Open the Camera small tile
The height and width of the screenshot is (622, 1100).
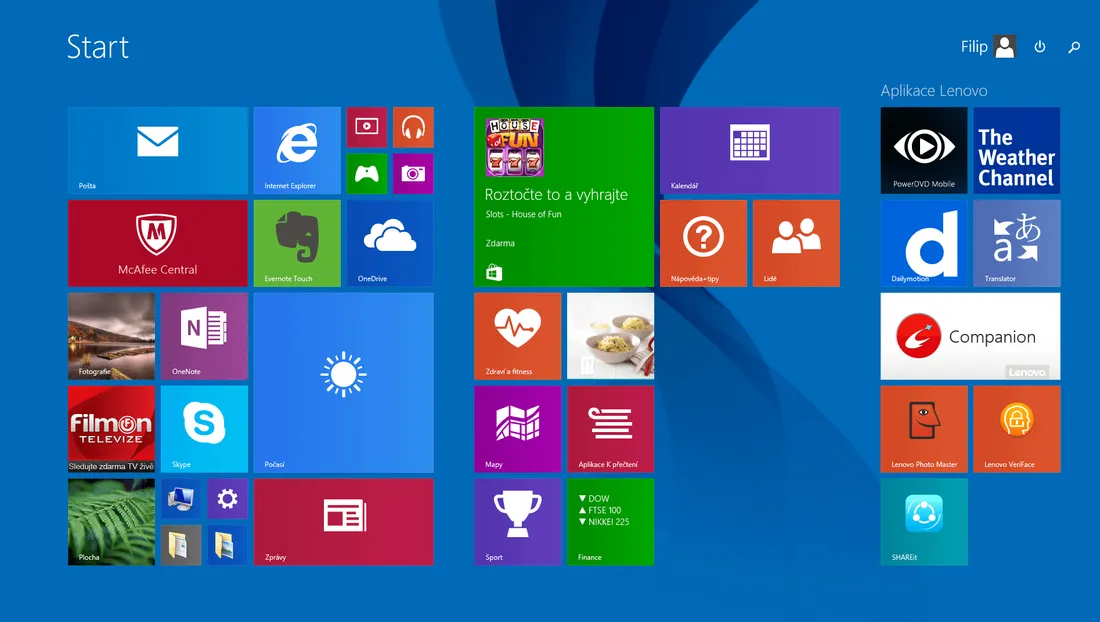coord(413,173)
